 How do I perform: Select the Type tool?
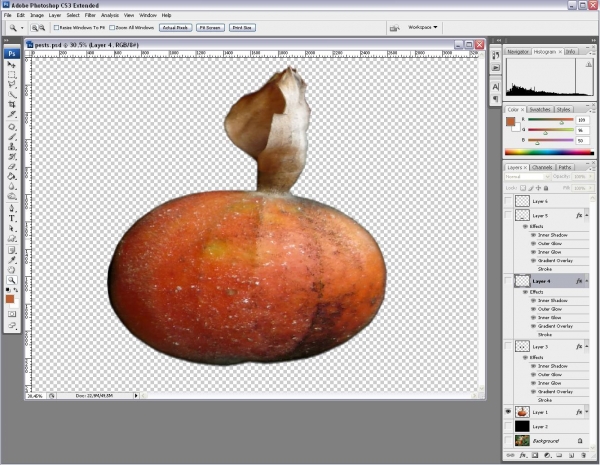pyautogui.click(x=12, y=219)
